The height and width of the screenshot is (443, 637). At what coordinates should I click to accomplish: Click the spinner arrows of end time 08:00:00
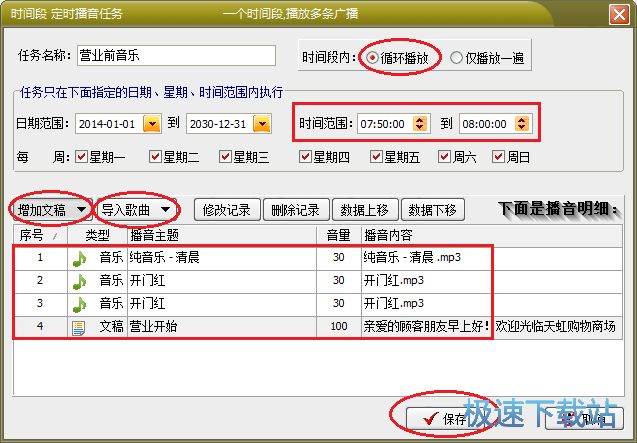522,124
